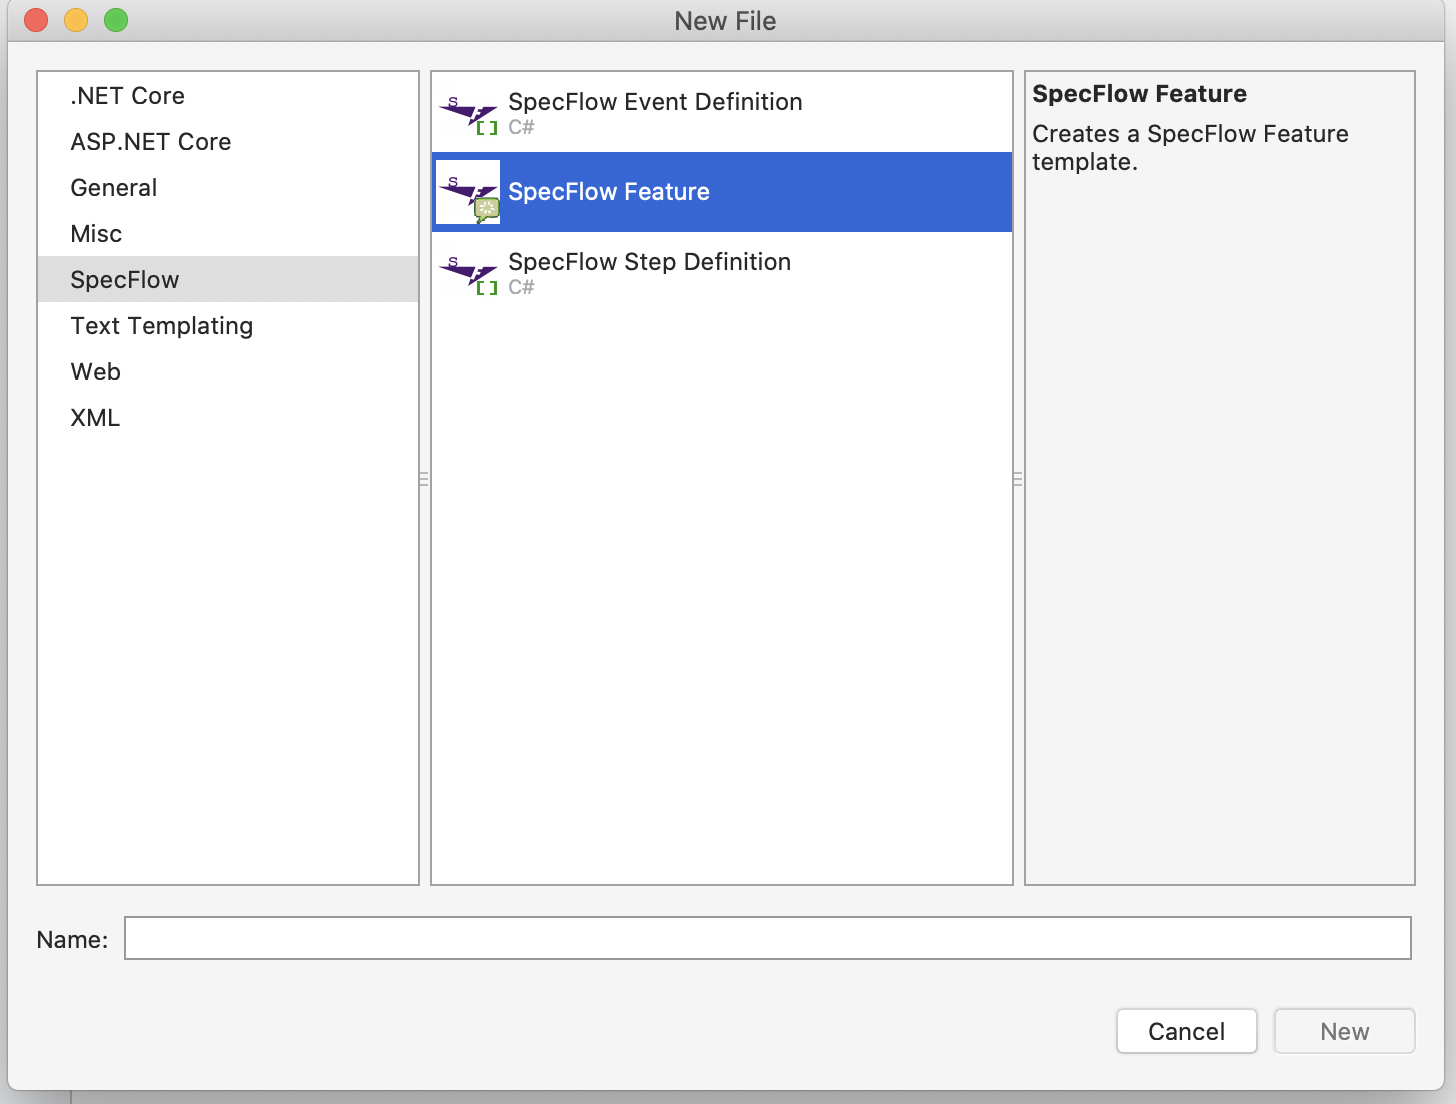Click the New button

(1344, 1031)
